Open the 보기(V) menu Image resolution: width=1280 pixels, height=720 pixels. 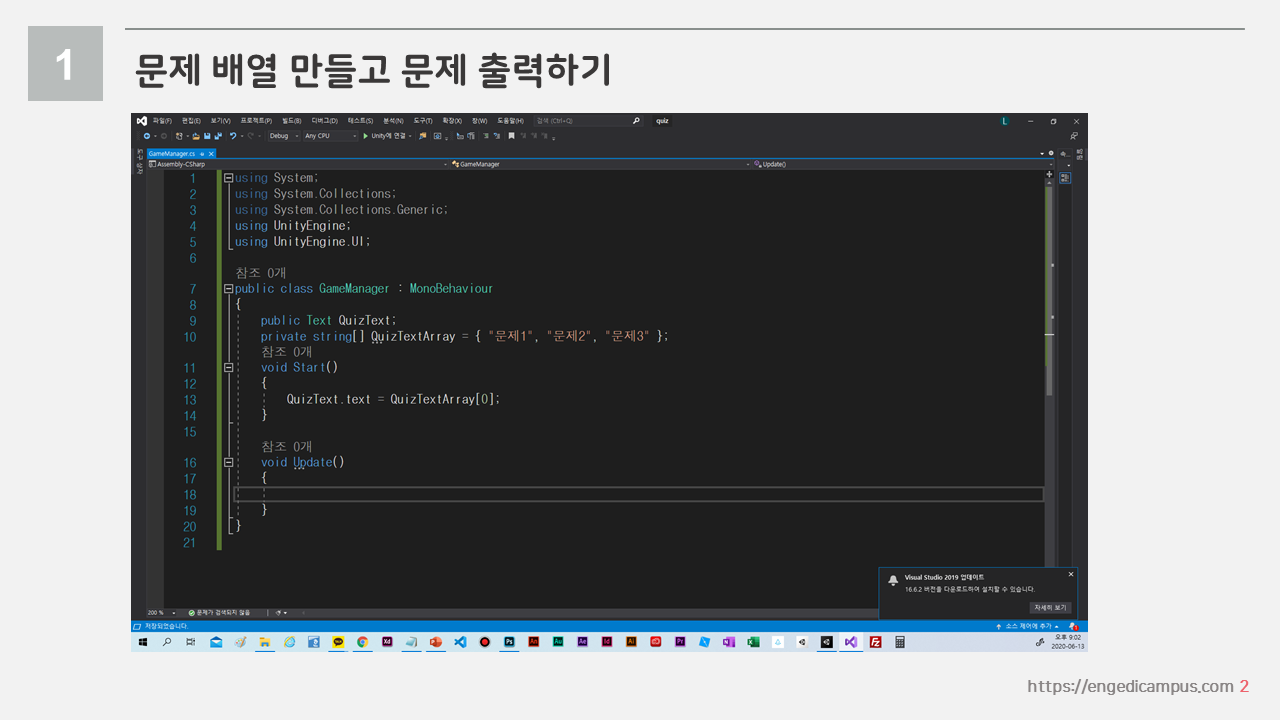(220, 121)
